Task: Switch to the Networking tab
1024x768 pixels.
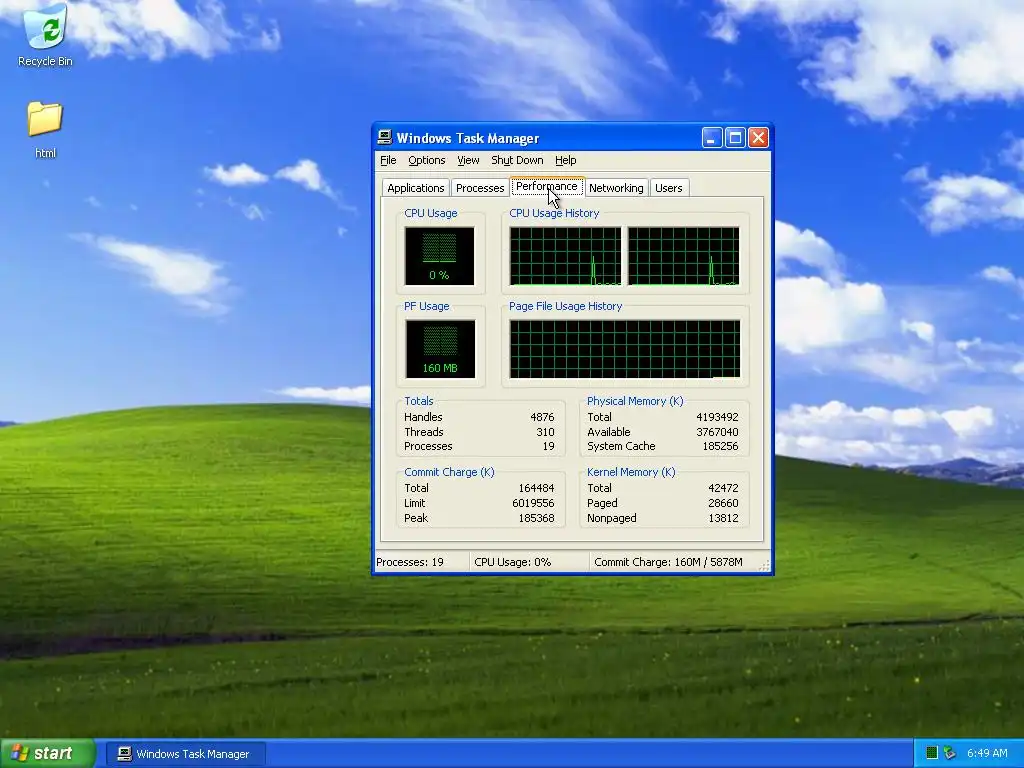Action: tap(616, 188)
